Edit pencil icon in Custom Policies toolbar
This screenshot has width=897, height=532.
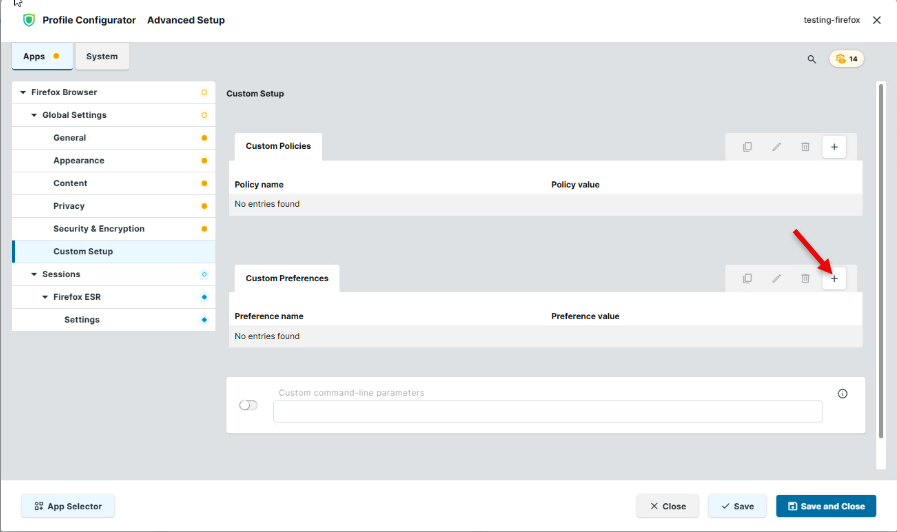pyautogui.click(x=776, y=147)
